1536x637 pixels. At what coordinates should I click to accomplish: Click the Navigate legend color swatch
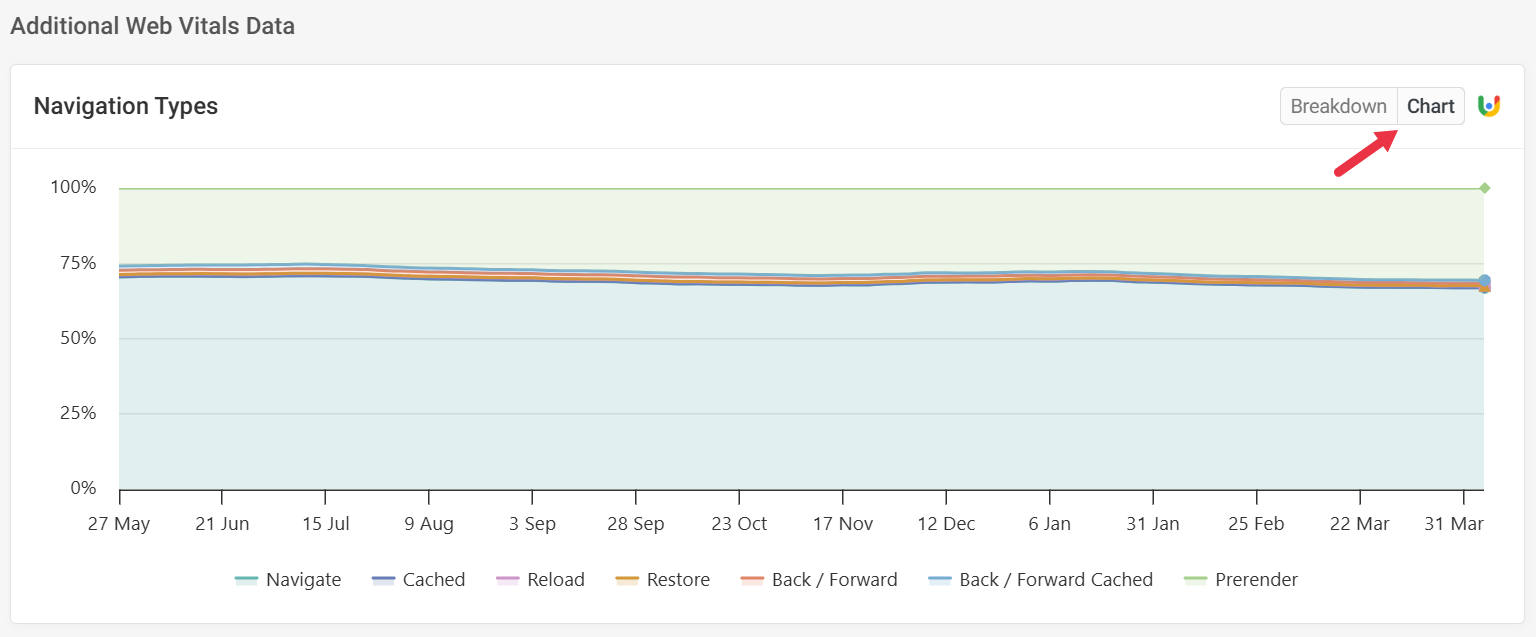(246, 580)
